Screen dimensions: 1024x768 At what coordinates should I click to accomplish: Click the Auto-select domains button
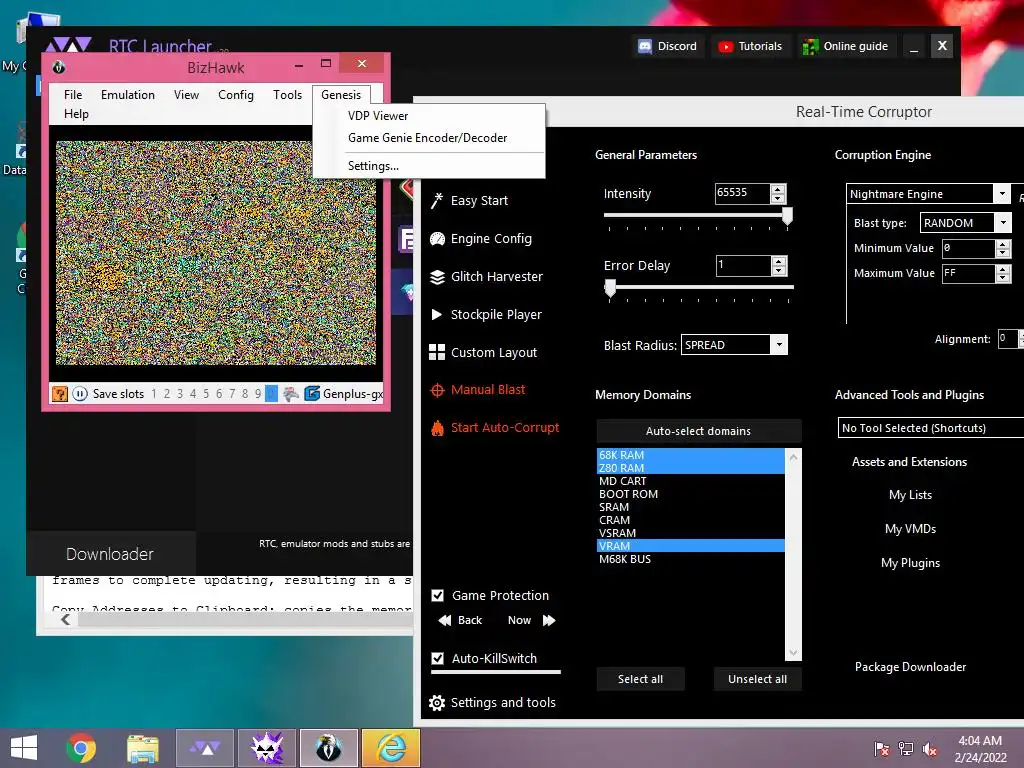point(698,431)
